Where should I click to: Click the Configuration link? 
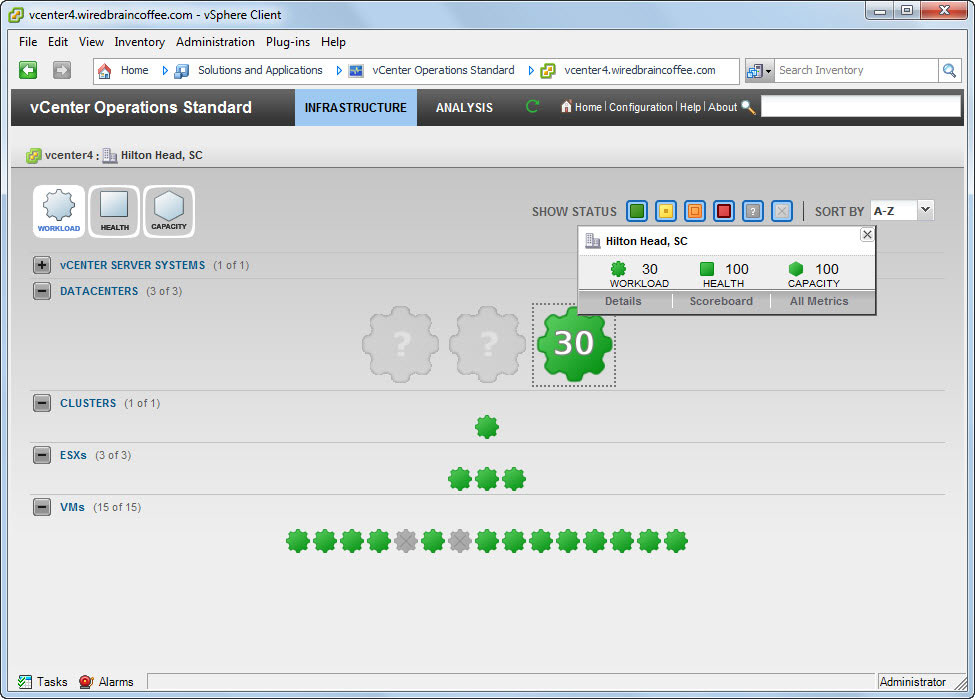(640, 107)
